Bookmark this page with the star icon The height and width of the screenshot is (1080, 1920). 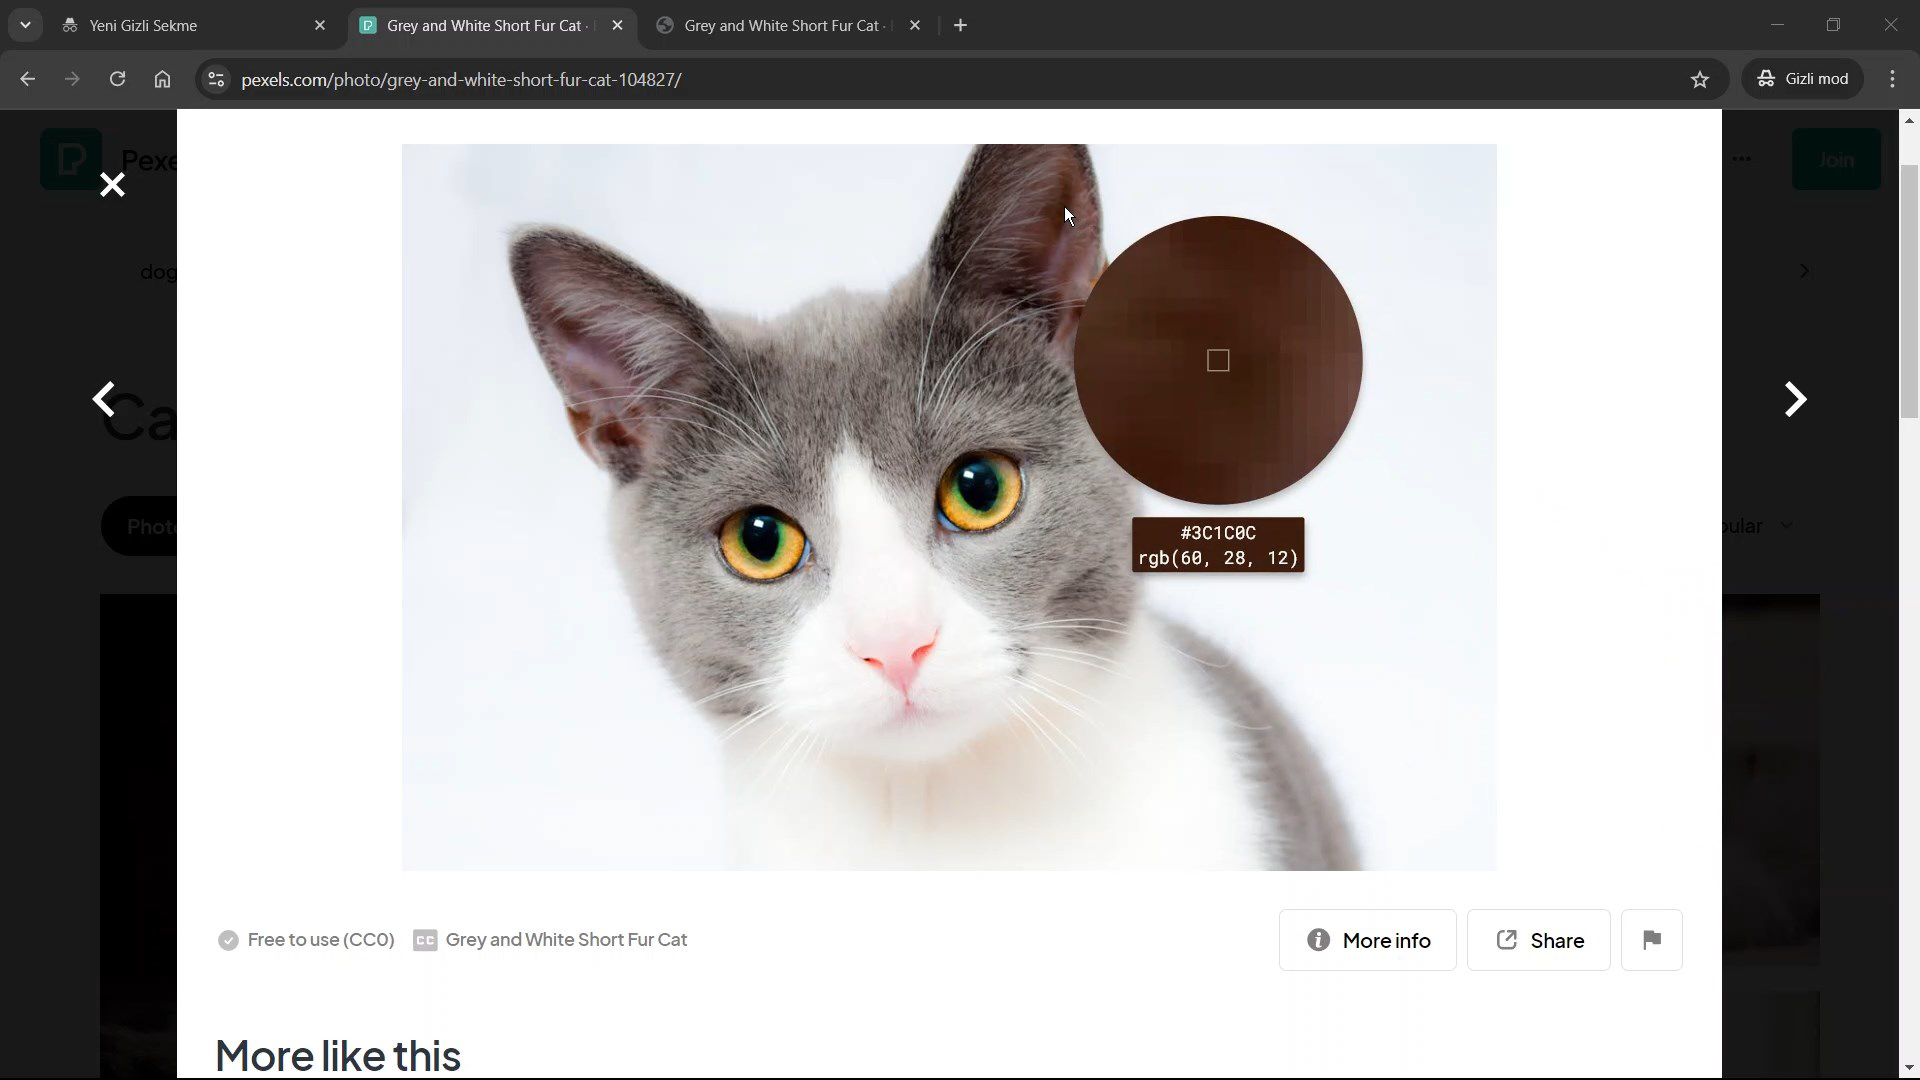[1700, 79]
